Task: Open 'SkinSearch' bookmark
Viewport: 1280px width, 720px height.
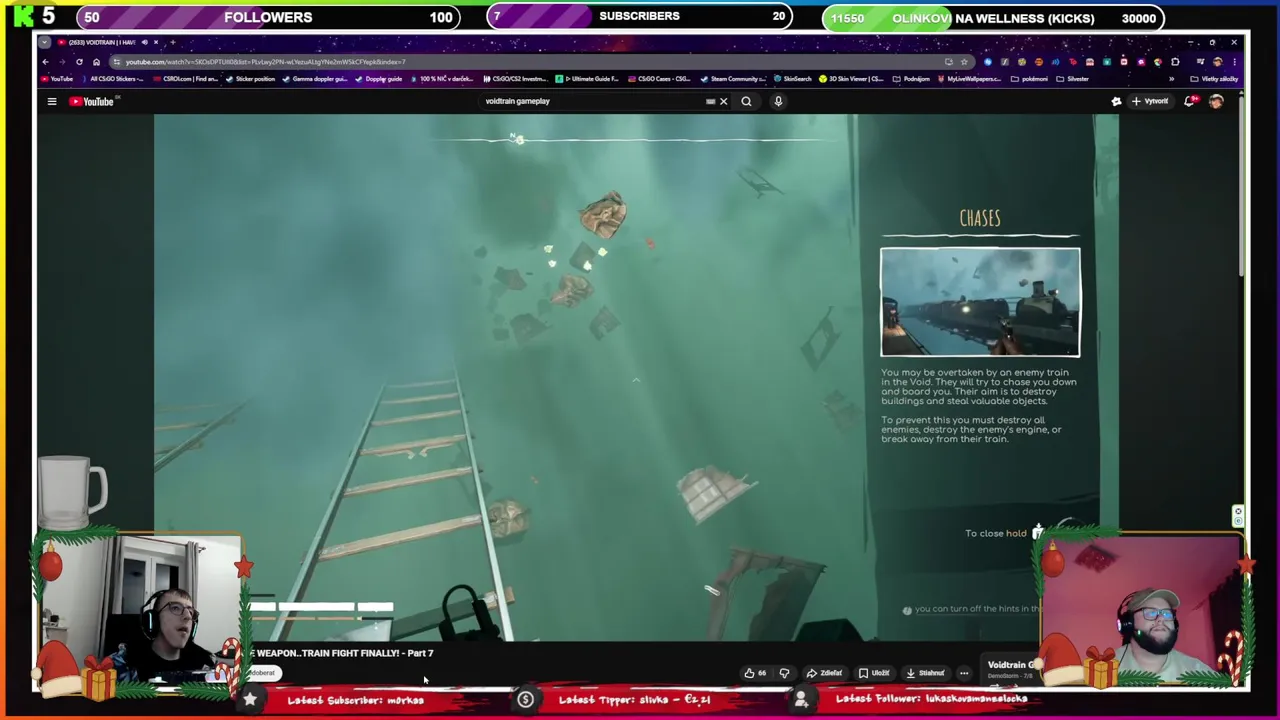Action: 793,79
